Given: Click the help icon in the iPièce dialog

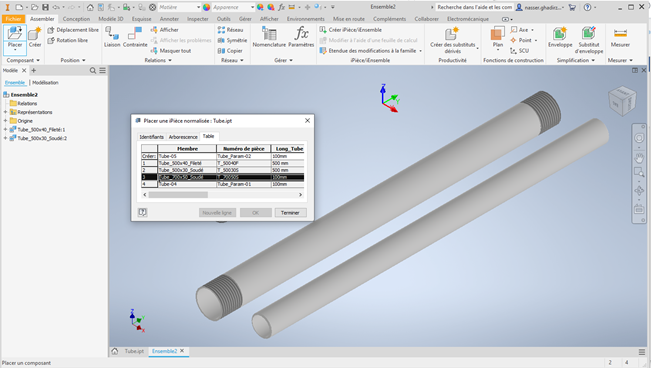Looking at the screenshot, I should (x=142, y=212).
